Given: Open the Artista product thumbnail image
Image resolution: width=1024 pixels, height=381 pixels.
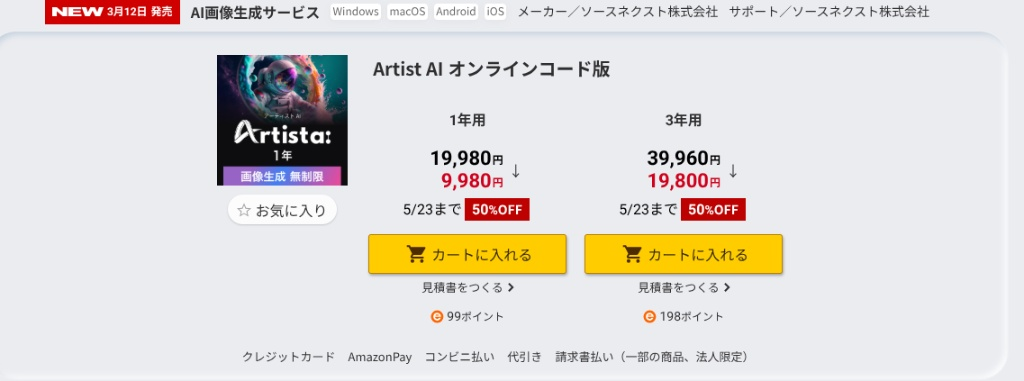Looking at the screenshot, I should 282,120.
